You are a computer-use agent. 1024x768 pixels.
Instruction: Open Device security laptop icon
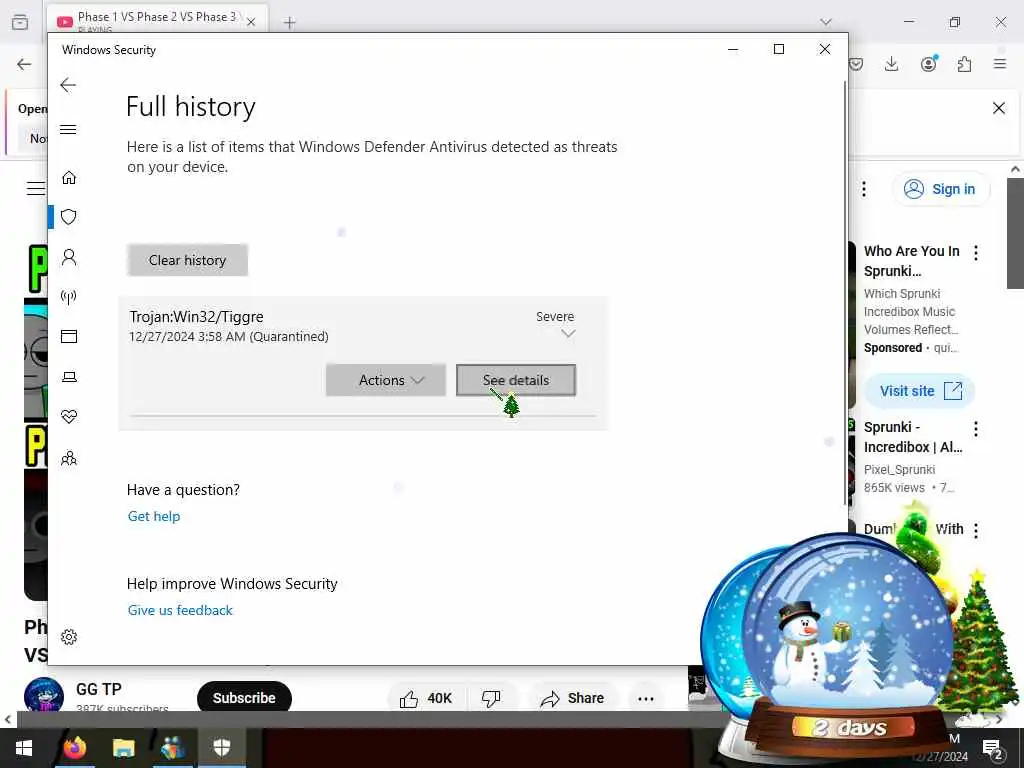click(69, 377)
